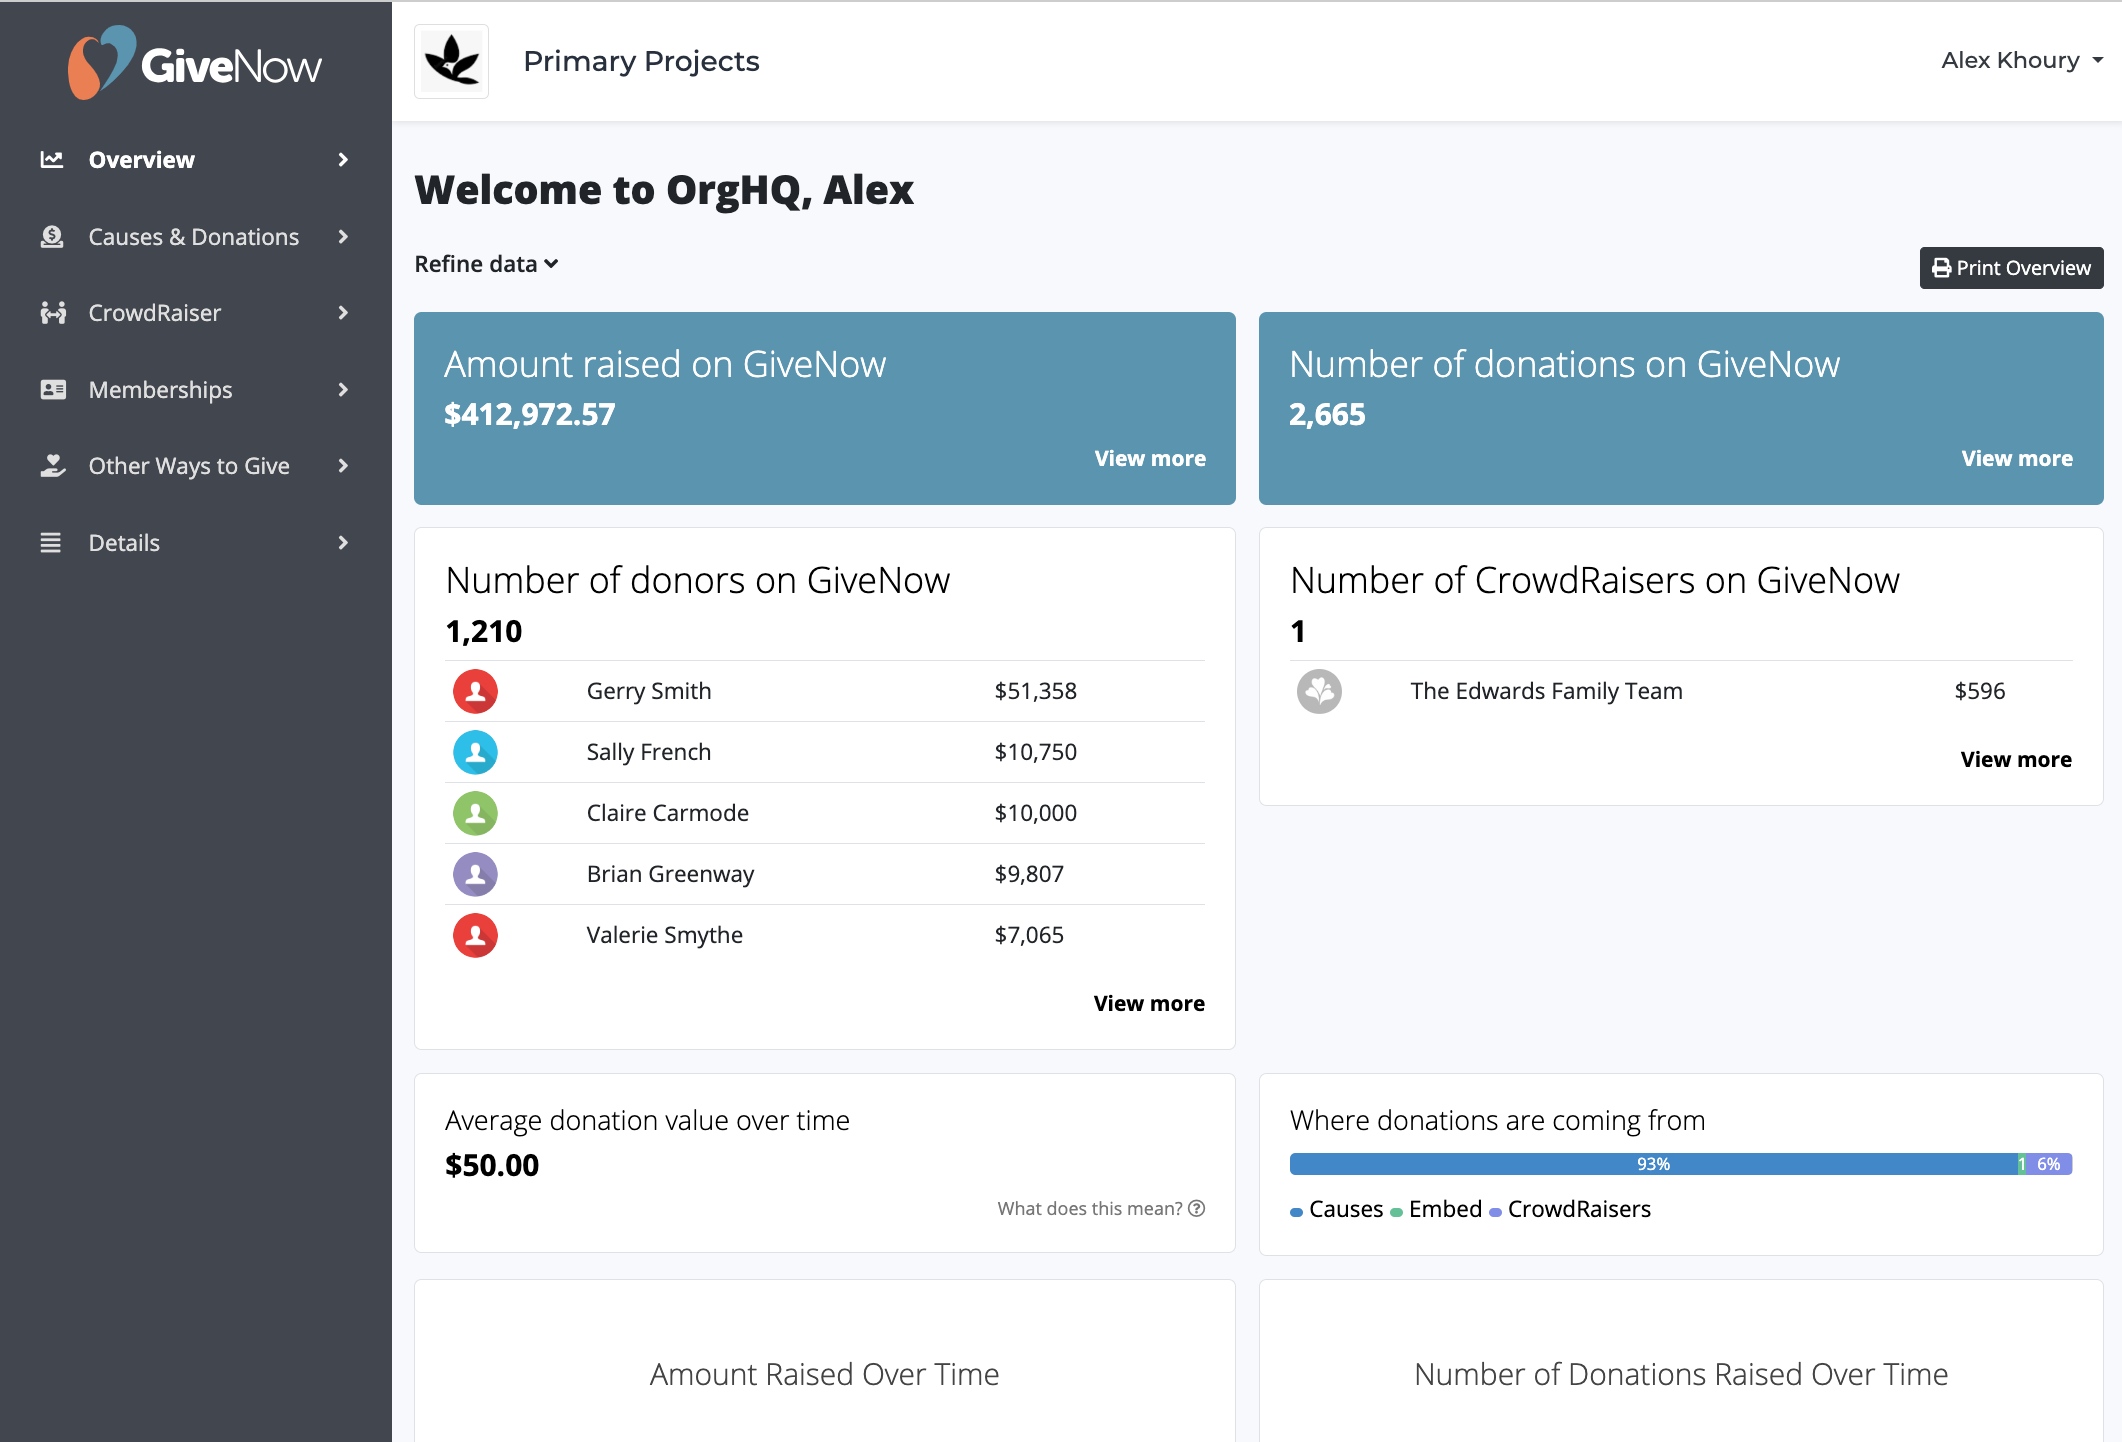Go to Memberships section
Image resolution: width=2122 pixels, height=1442 pixels.
pos(196,389)
